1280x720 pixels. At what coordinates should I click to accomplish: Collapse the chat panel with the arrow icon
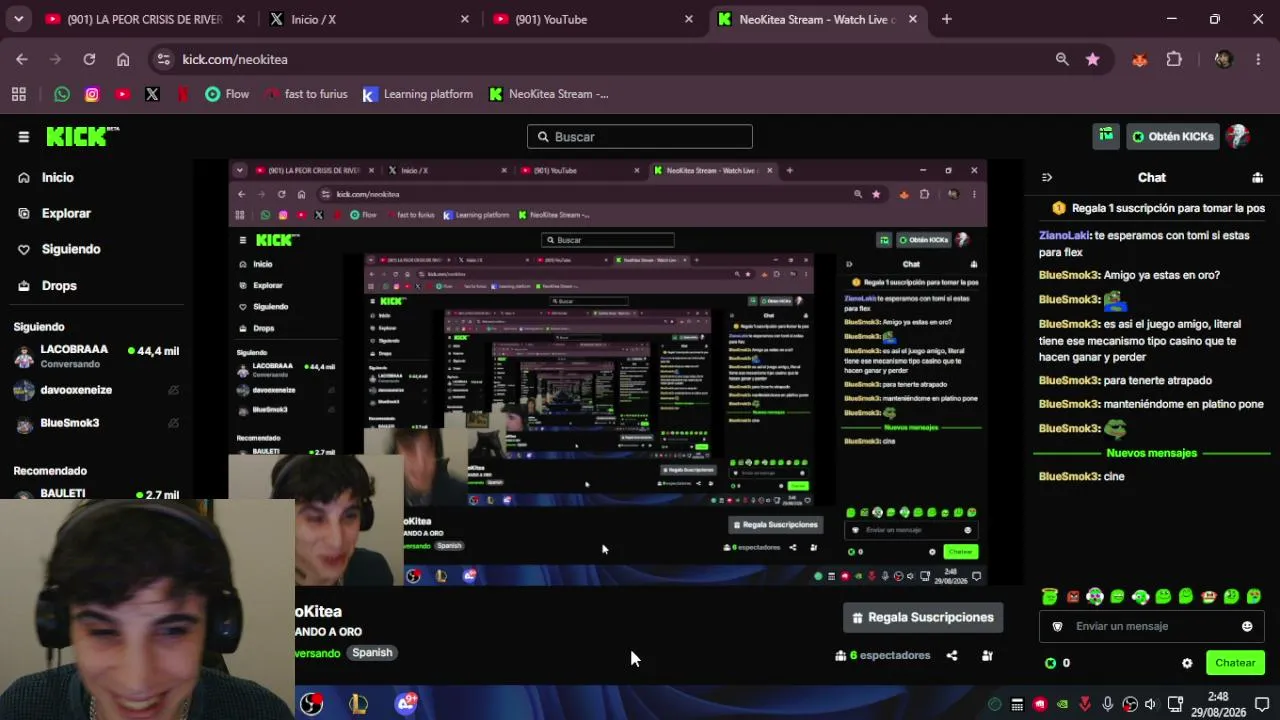point(1047,177)
